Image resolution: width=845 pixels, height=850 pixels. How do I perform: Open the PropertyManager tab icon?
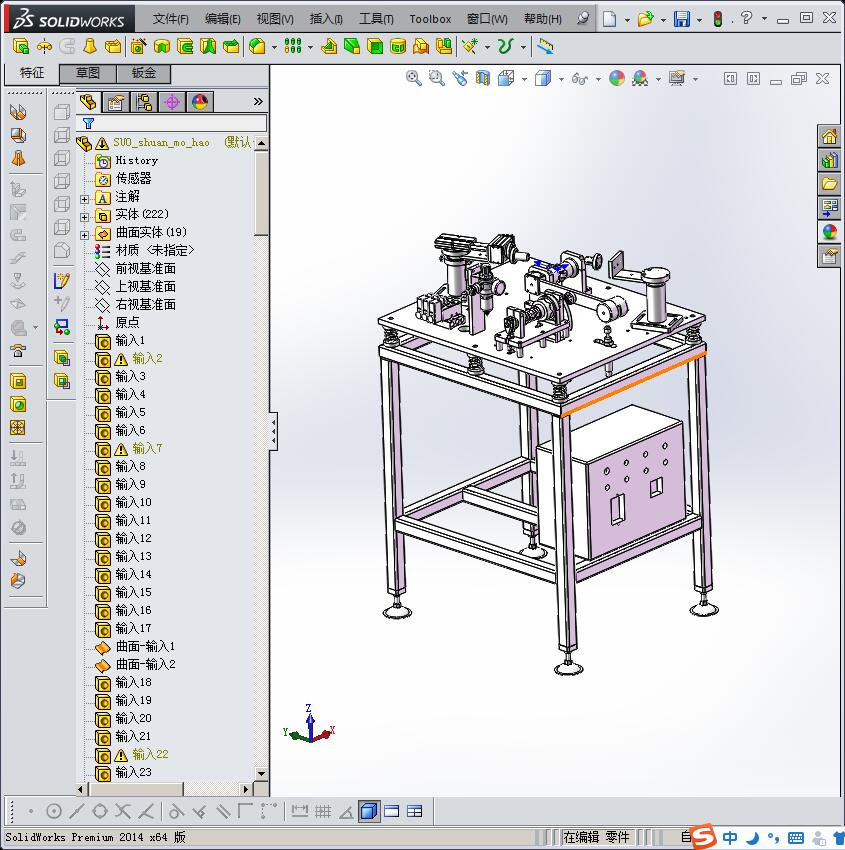point(115,102)
